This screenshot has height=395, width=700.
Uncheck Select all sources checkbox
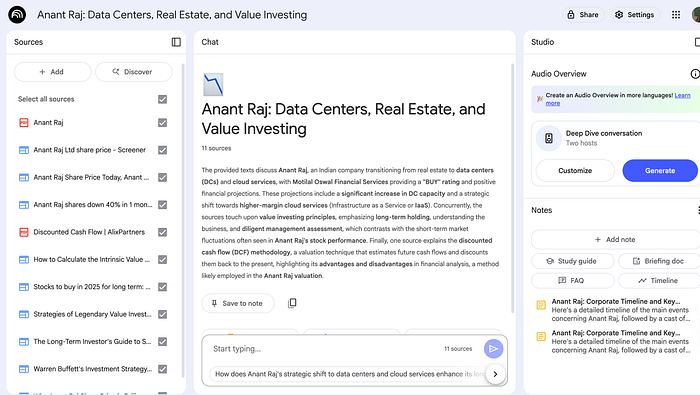point(162,99)
